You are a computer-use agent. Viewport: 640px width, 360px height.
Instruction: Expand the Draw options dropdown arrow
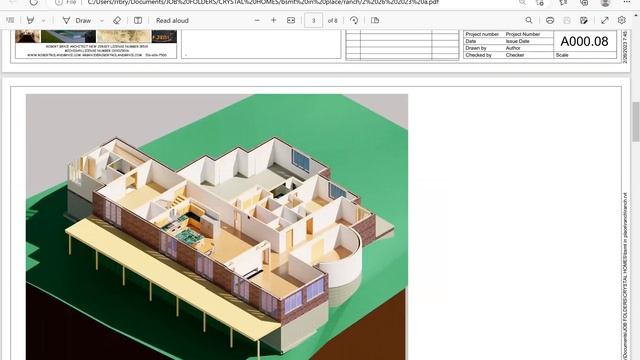[x=102, y=20]
